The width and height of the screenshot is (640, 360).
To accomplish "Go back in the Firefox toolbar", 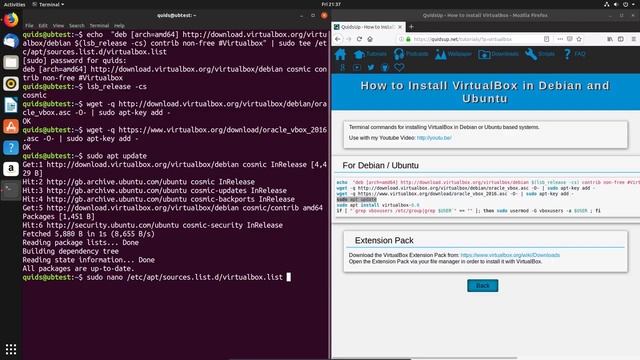I will (338, 39).
